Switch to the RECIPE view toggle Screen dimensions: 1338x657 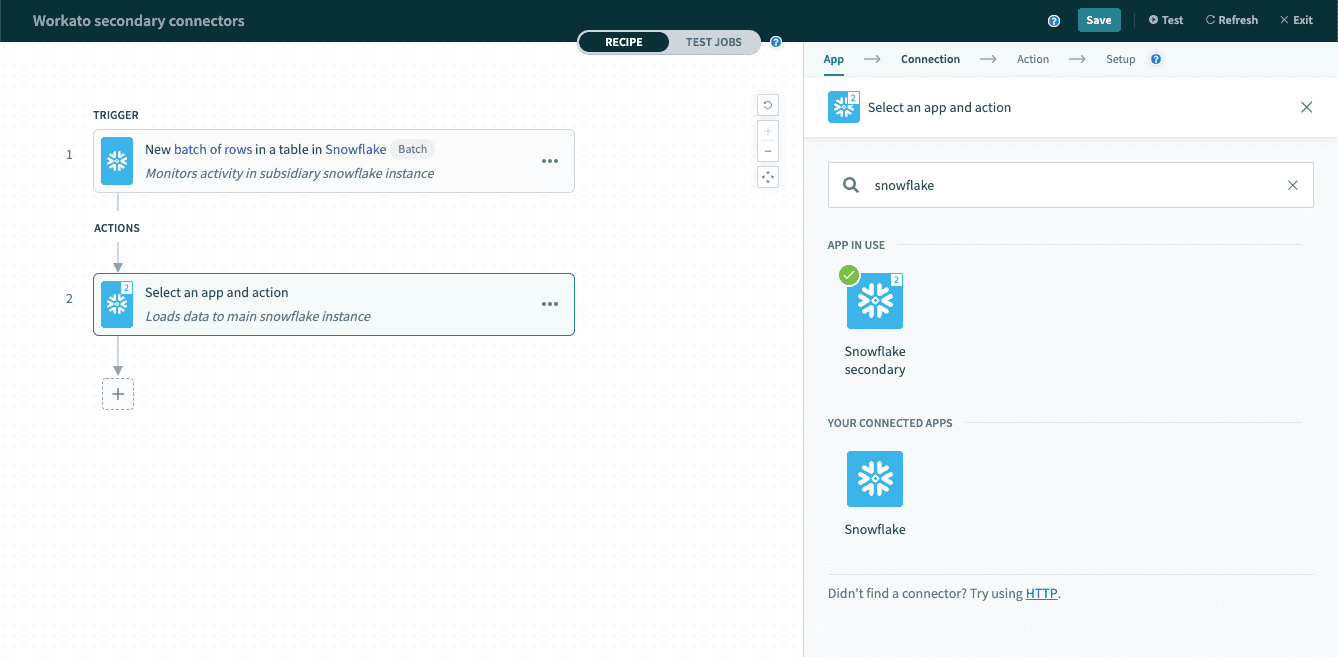pos(623,42)
